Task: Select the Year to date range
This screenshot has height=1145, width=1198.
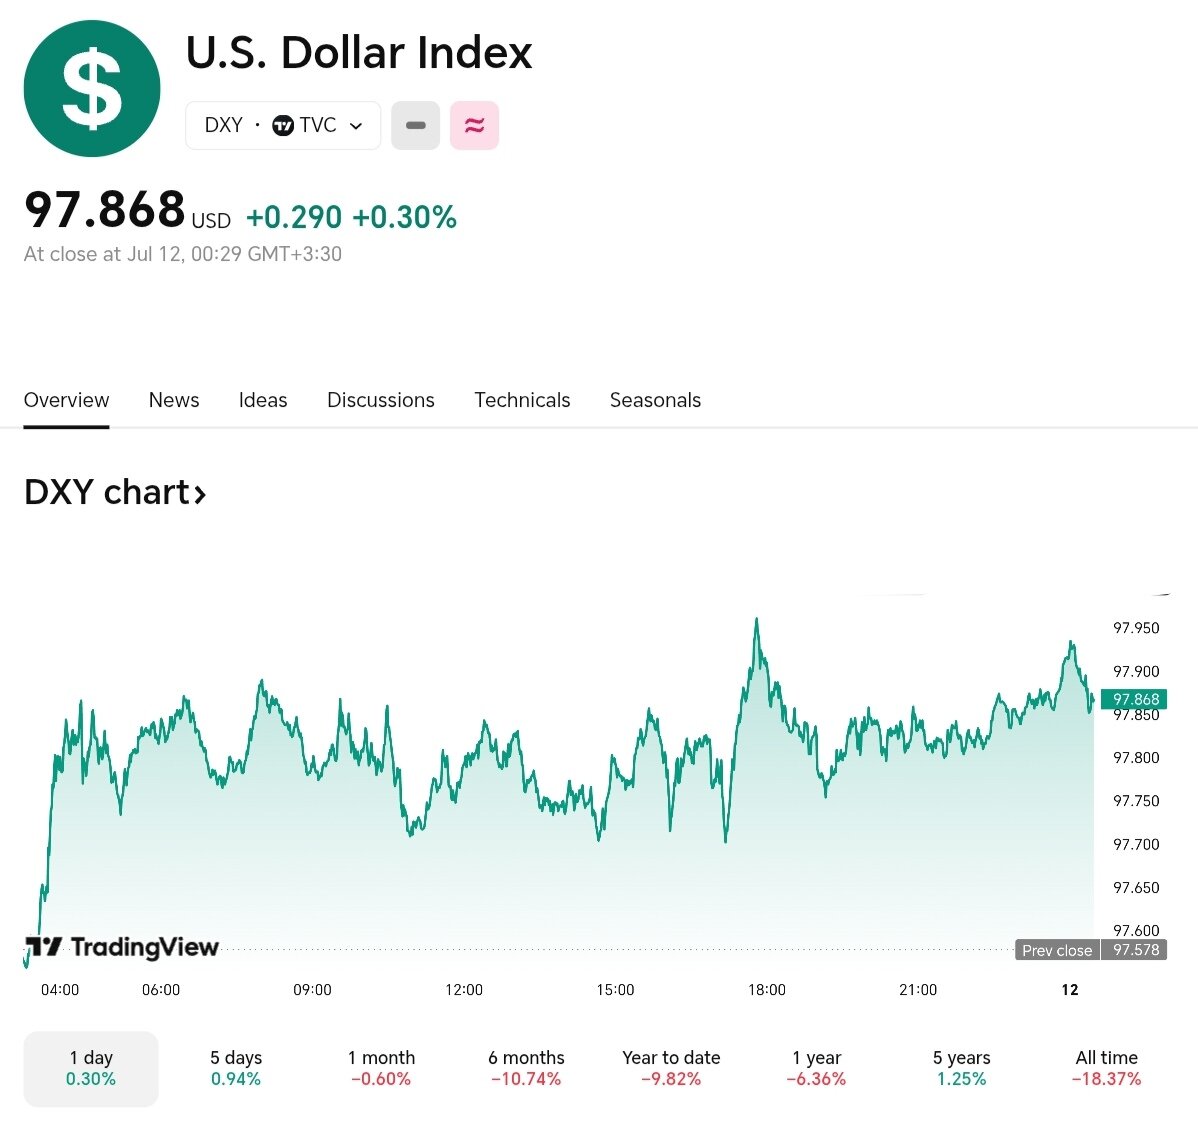Action: 671,1068
